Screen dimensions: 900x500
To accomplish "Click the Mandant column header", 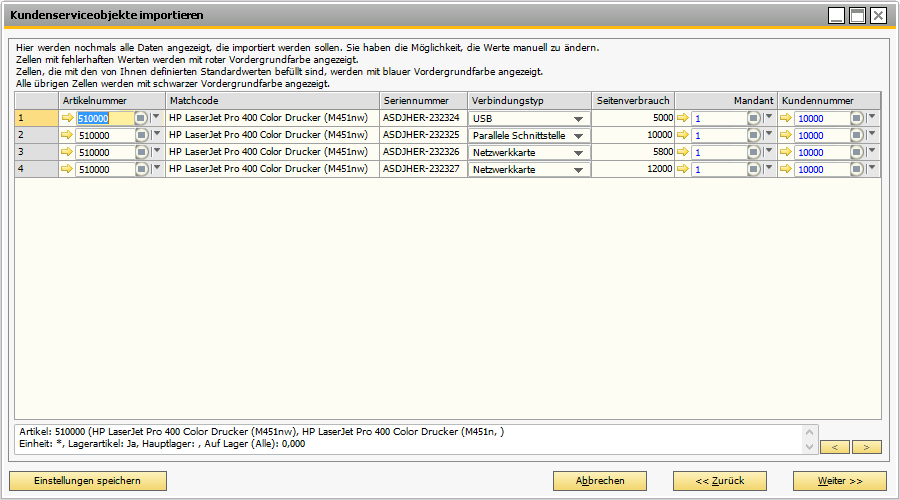I will [726, 100].
